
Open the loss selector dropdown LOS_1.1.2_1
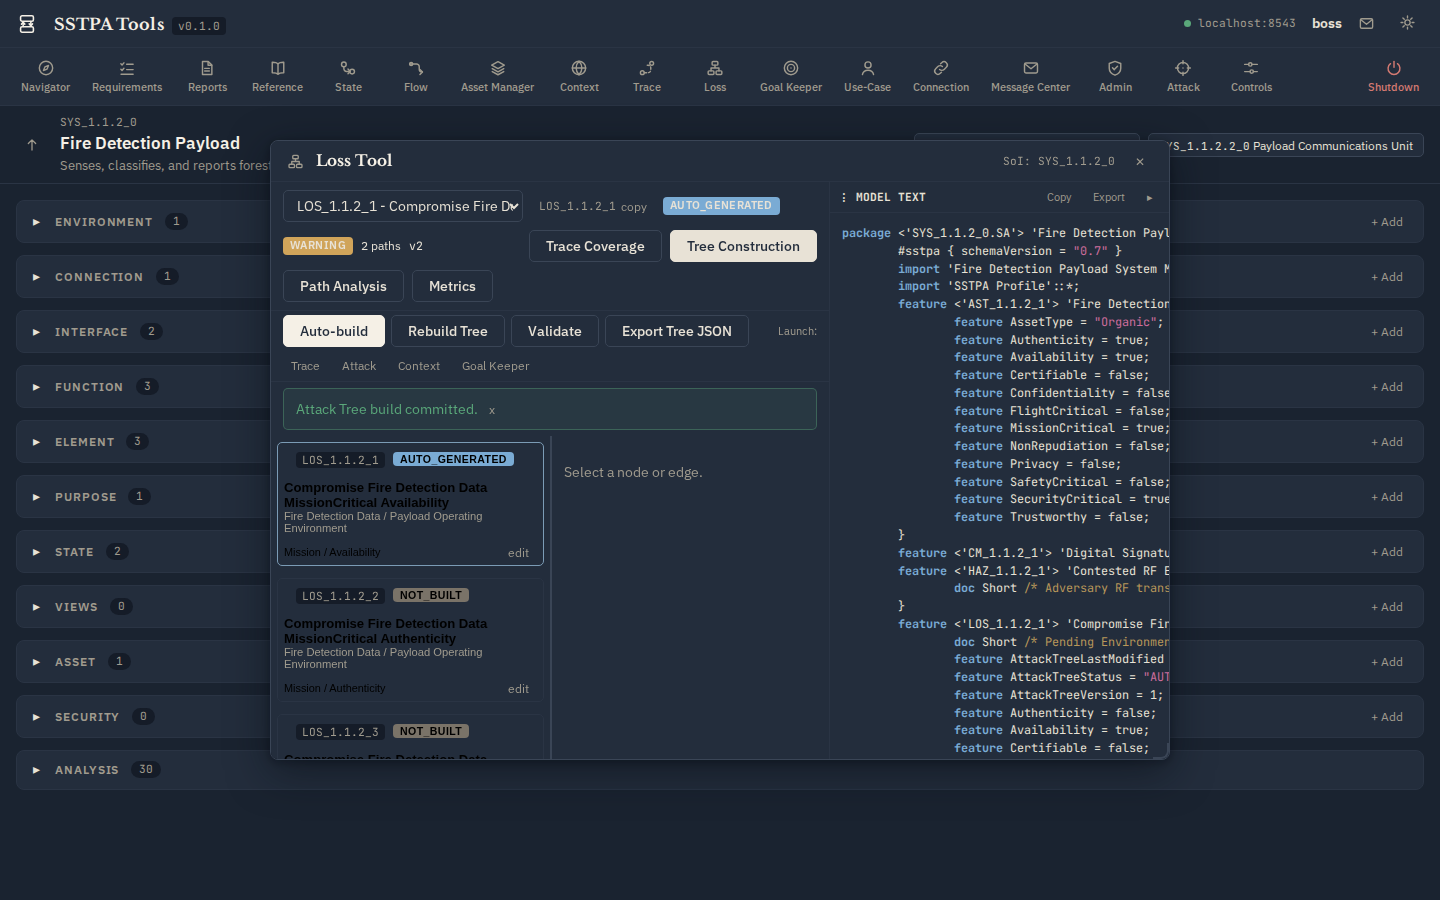[x=403, y=206]
